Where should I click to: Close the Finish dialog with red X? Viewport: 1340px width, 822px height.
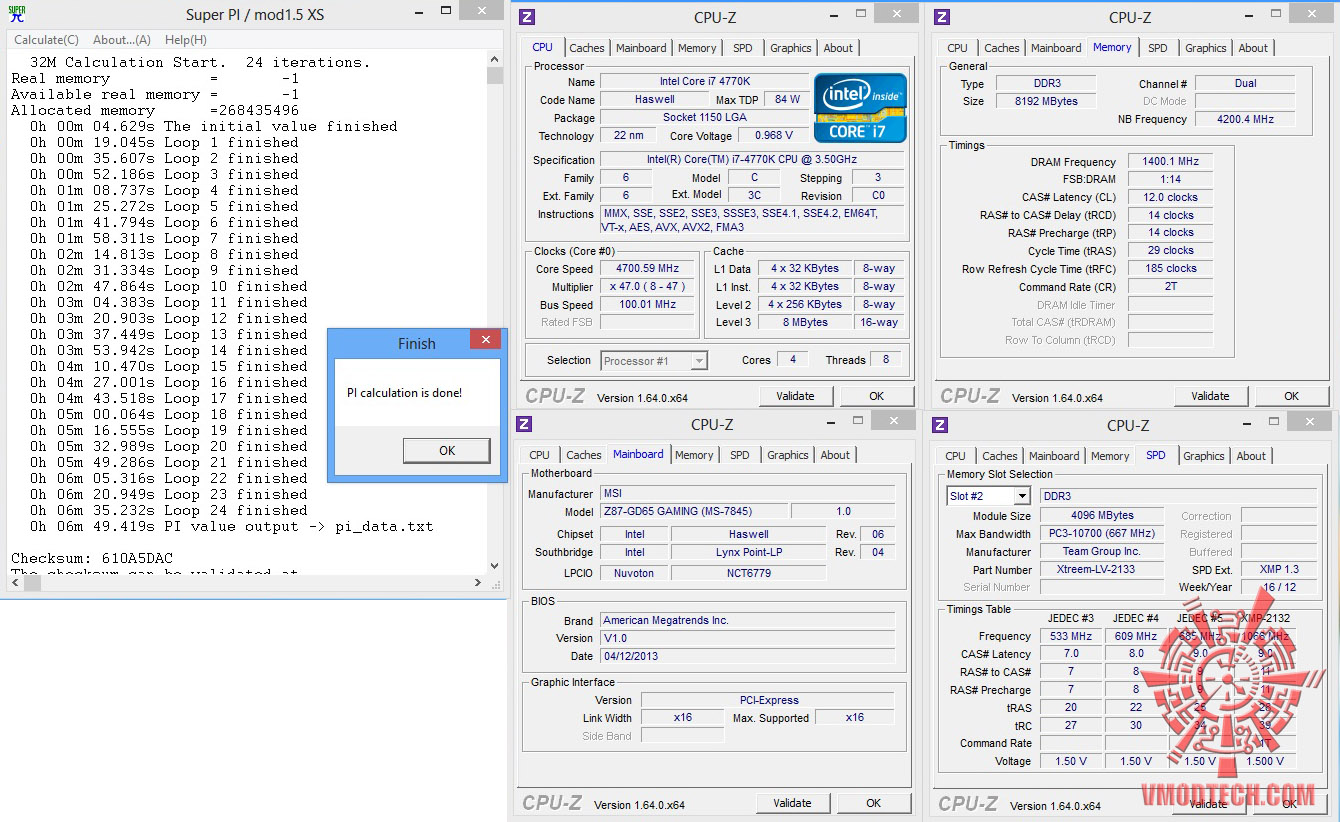[x=485, y=341]
